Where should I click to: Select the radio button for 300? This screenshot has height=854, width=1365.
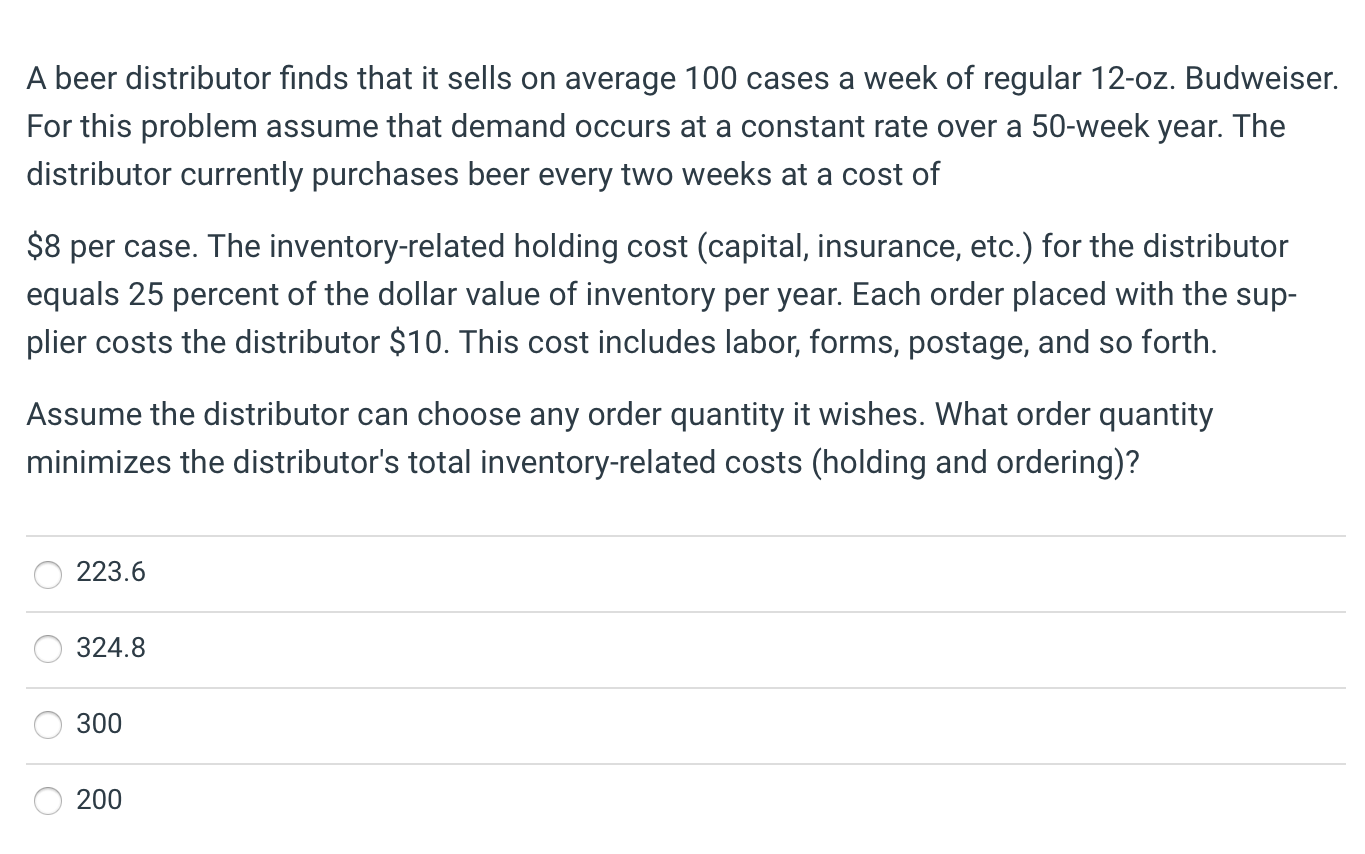click(x=47, y=725)
